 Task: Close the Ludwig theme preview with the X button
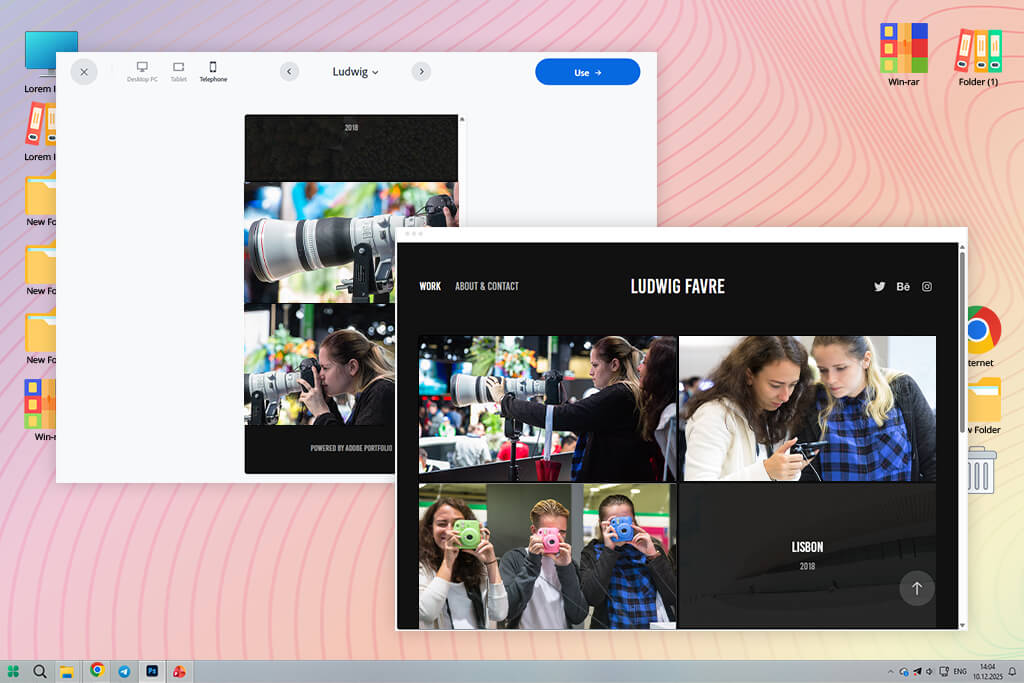click(84, 72)
